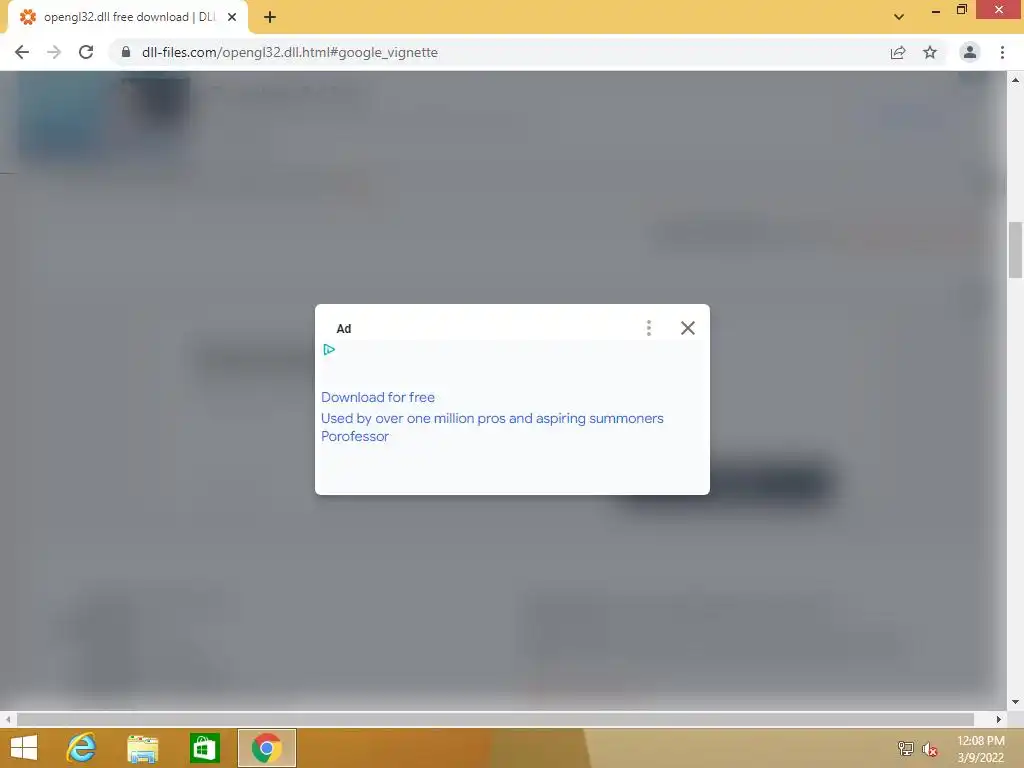Click the Chrome taskbar icon
Viewport: 1024px width, 768px height.
(x=266, y=748)
